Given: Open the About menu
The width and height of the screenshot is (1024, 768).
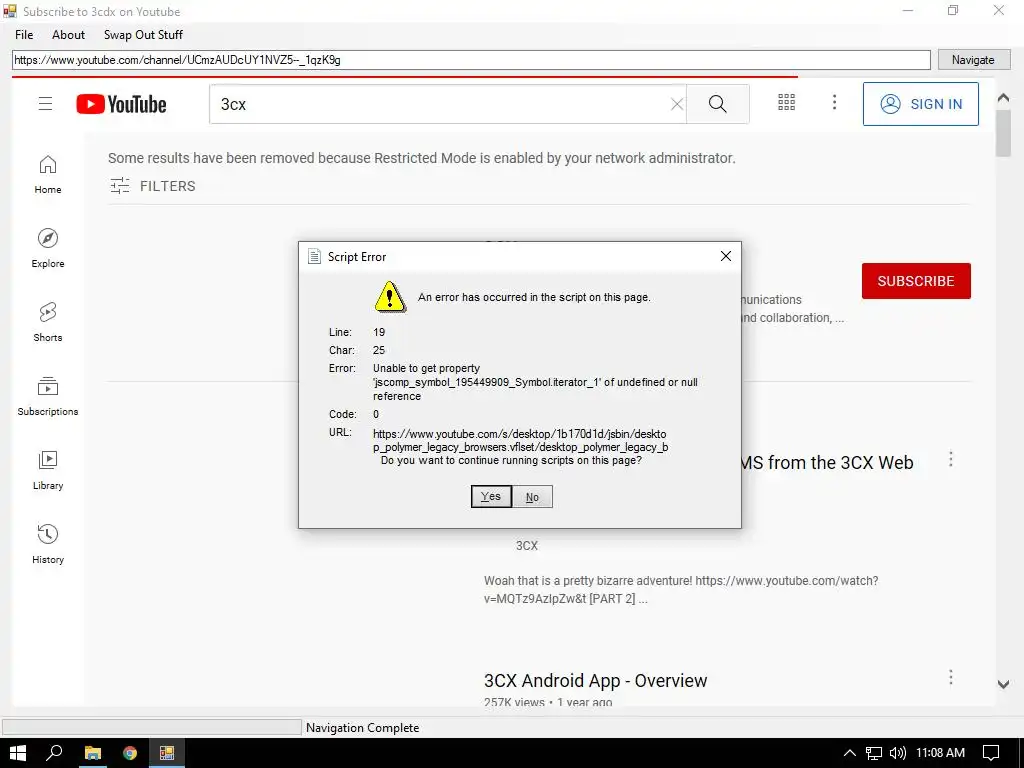Looking at the screenshot, I should point(69,35).
